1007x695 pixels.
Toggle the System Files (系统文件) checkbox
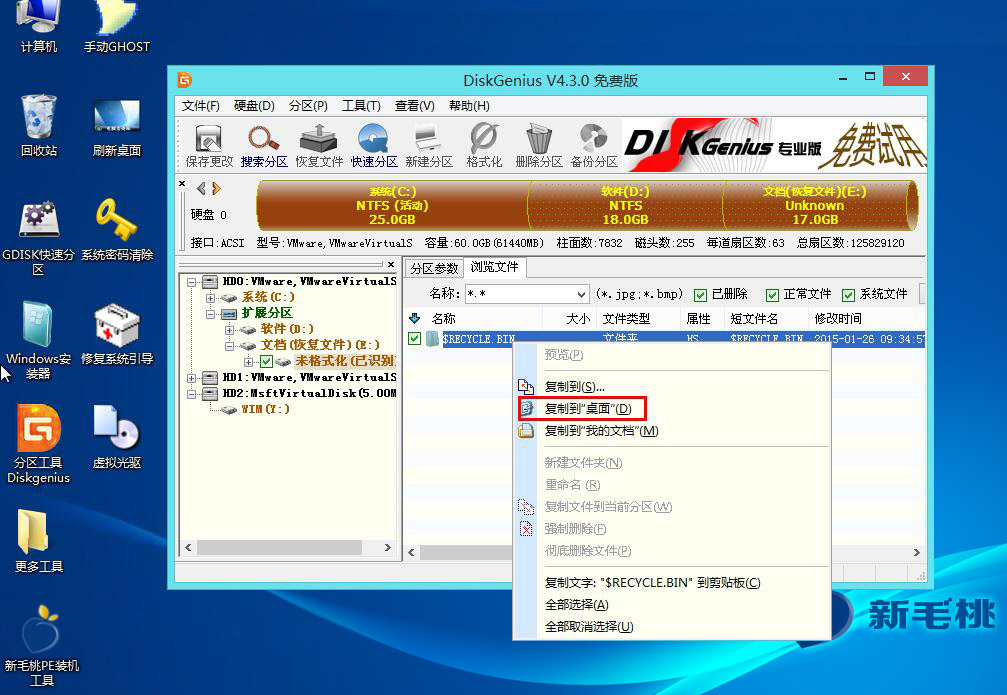[x=848, y=295]
